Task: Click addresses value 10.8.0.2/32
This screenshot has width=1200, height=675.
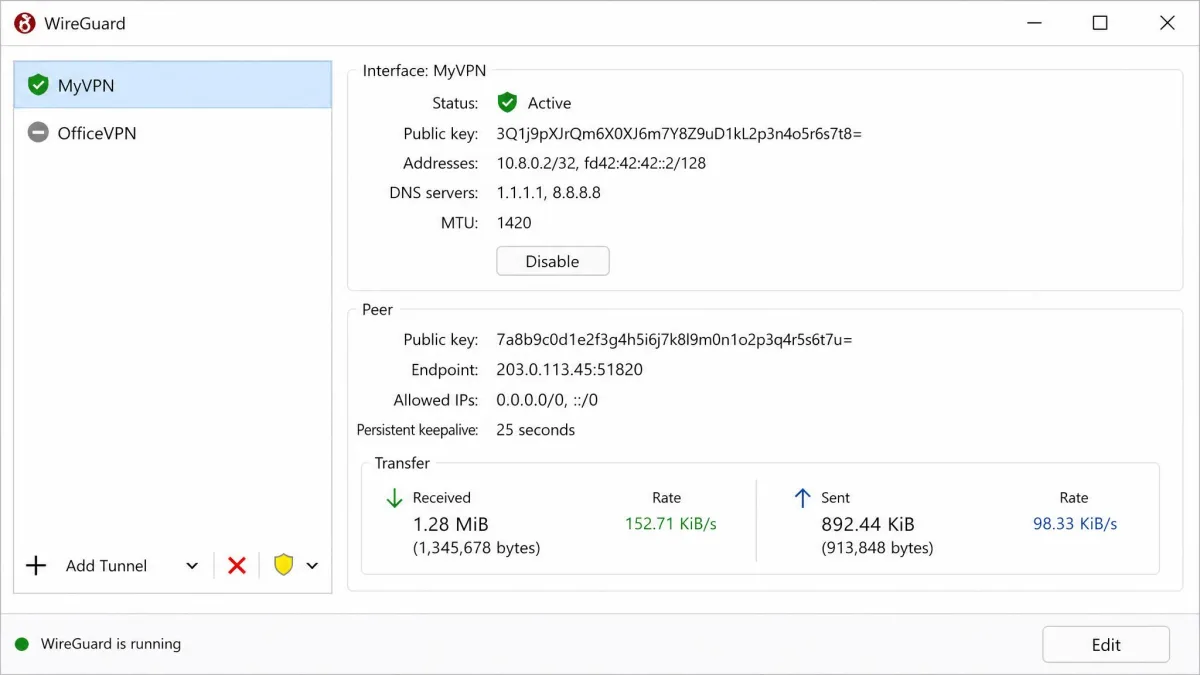Action: click(601, 163)
